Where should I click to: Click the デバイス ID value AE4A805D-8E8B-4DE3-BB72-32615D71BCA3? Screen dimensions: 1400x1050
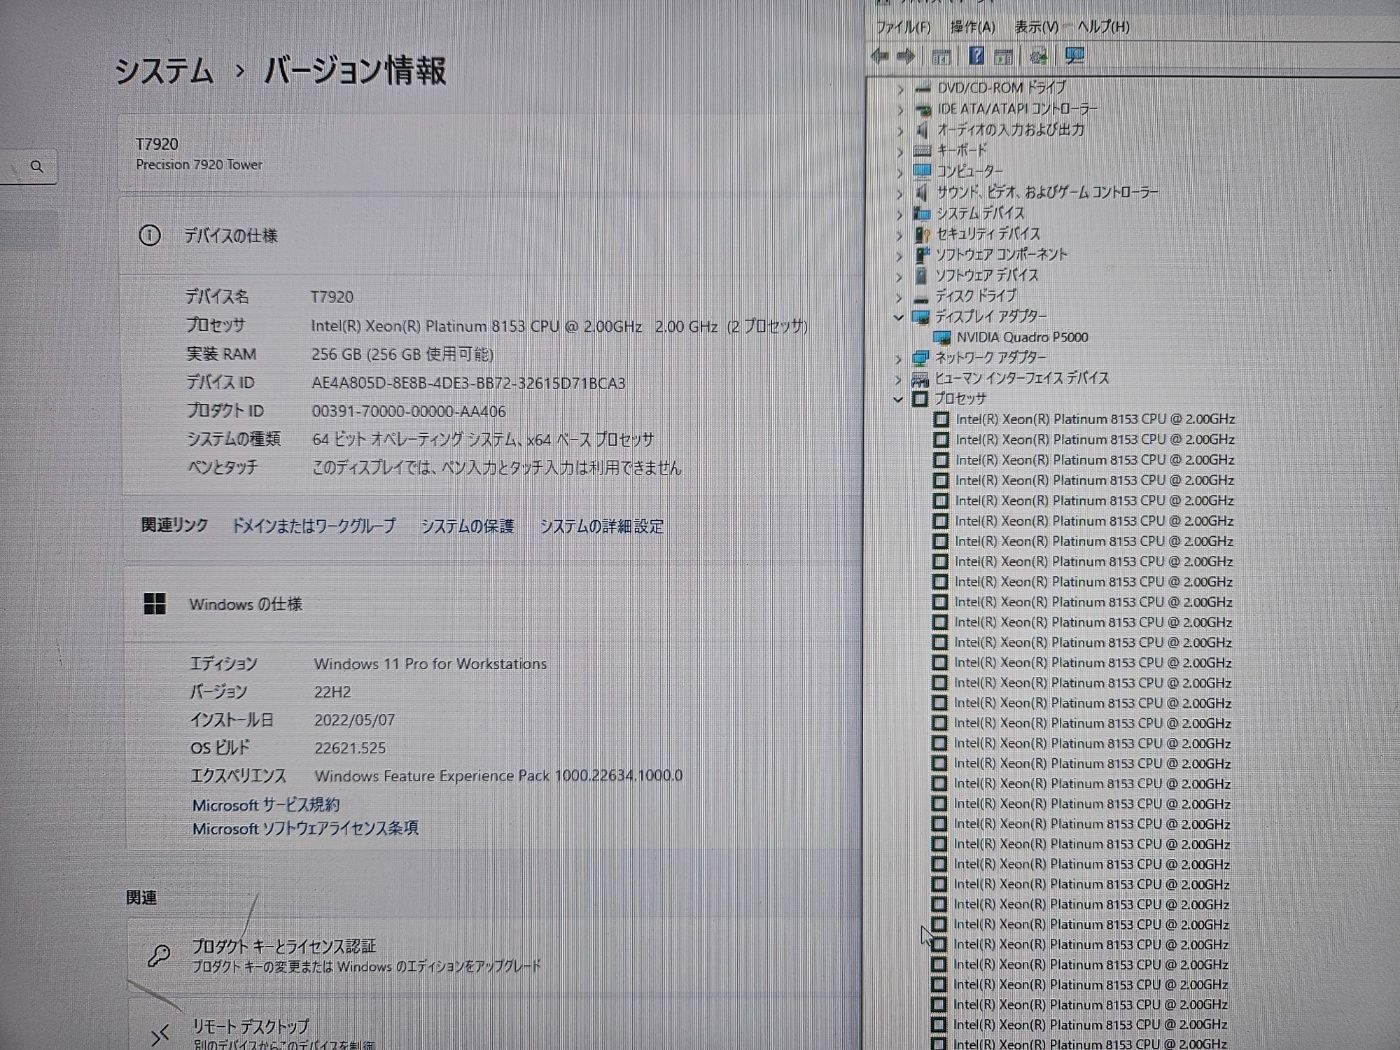[x=468, y=383]
